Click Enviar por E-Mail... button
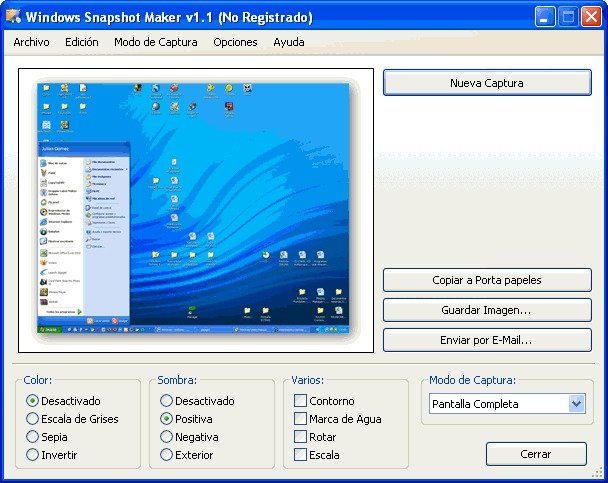Image resolution: width=608 pixels, height=483 pixels. tap(487, 340)
